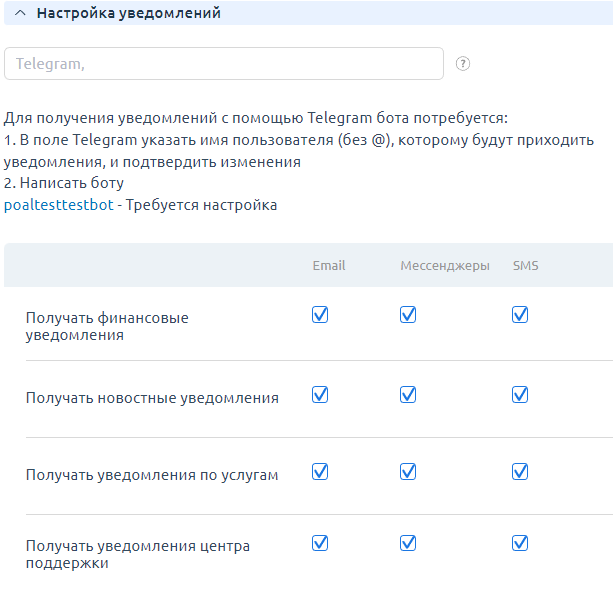Click the Настройка уведомлений section title
This screenshot has height=589, width=613.
point(129,13)
